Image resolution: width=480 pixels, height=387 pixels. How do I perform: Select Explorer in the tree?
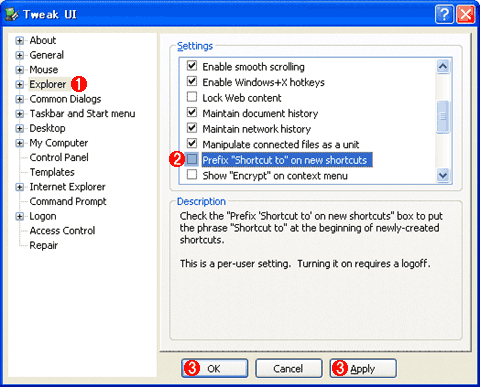pyautogui.click(x=48, y=84)
